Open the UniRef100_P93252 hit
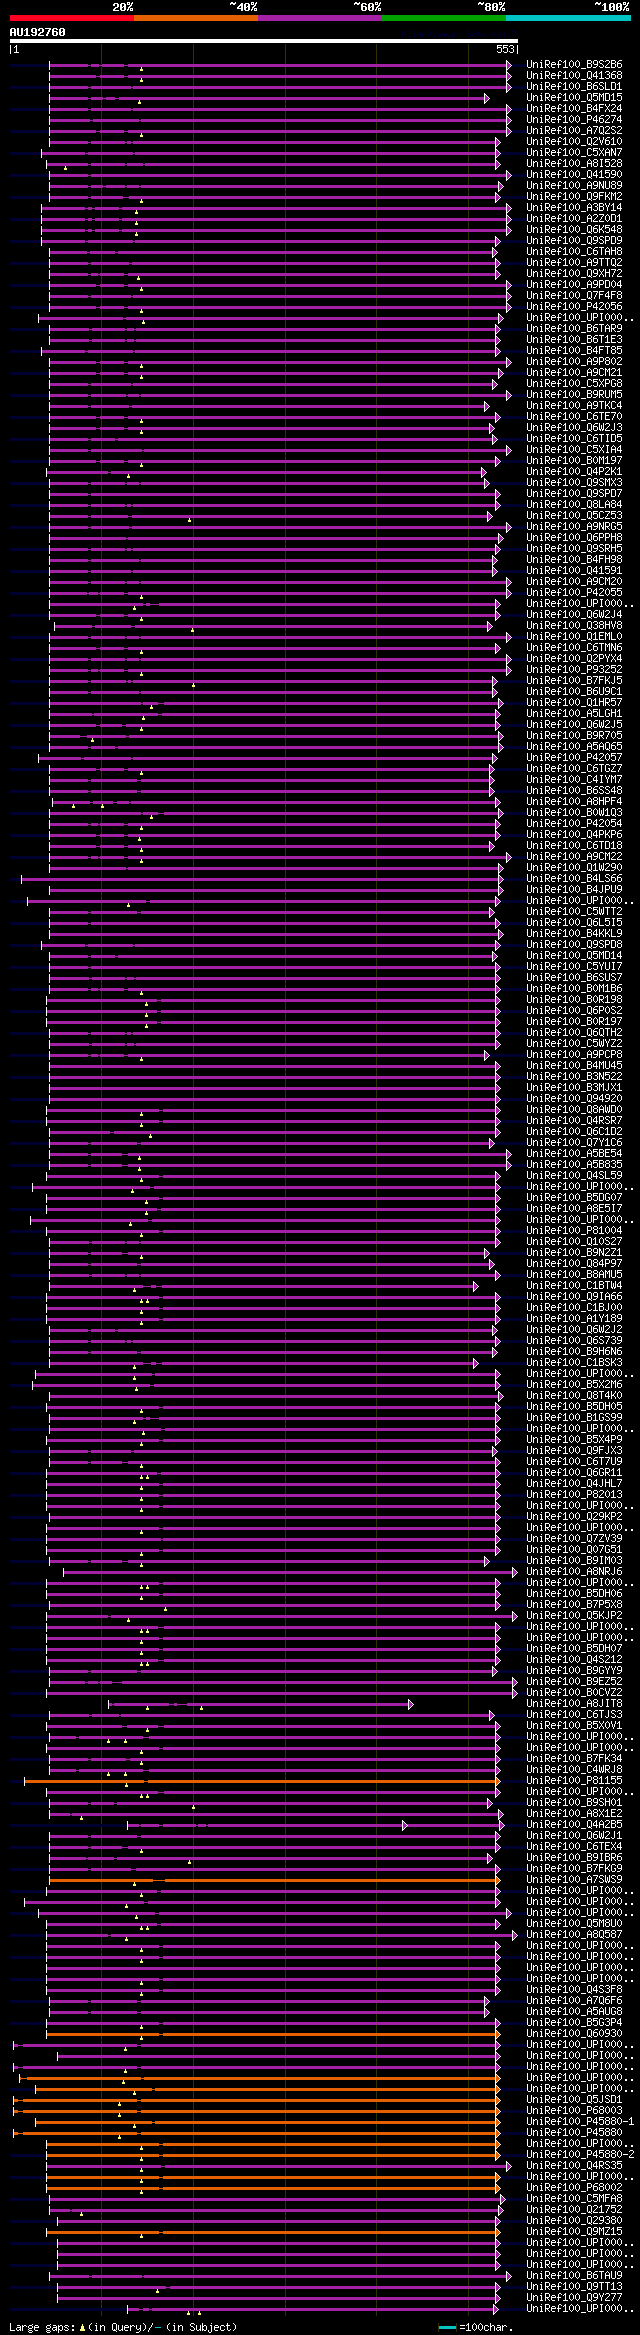This screenshot has height=2335, width=640. coord(574,670)
